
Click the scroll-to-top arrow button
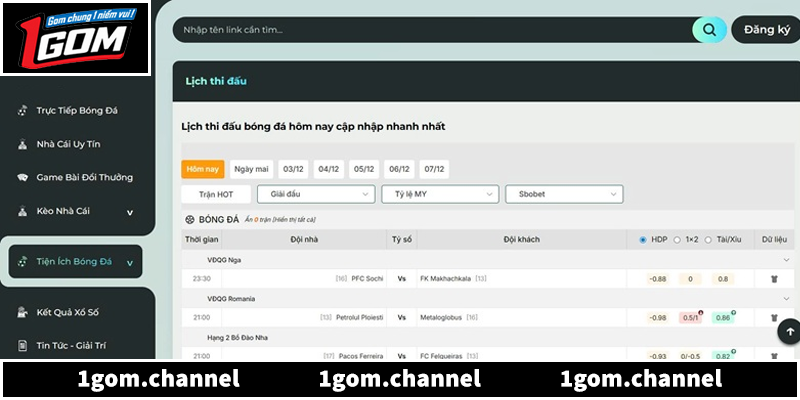click(790, 331)
